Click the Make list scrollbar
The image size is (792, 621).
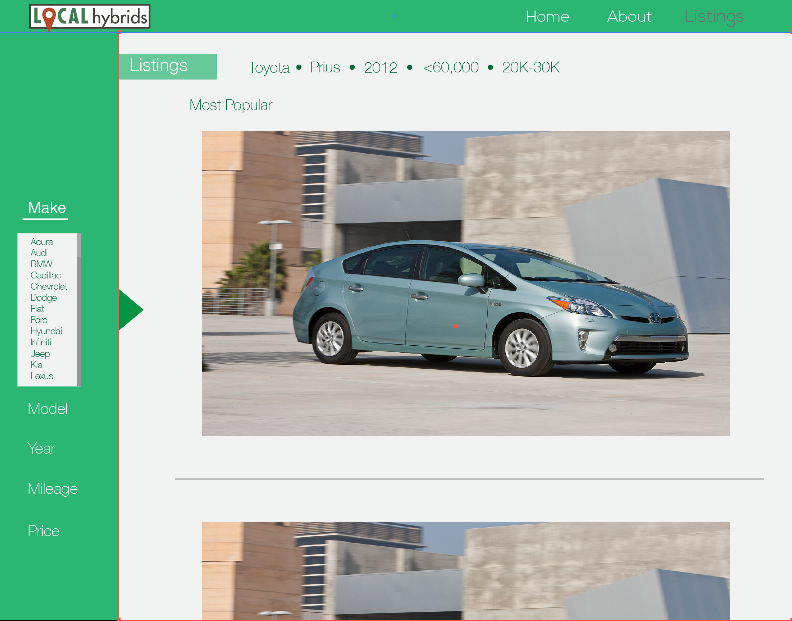(x=79, y=310)
